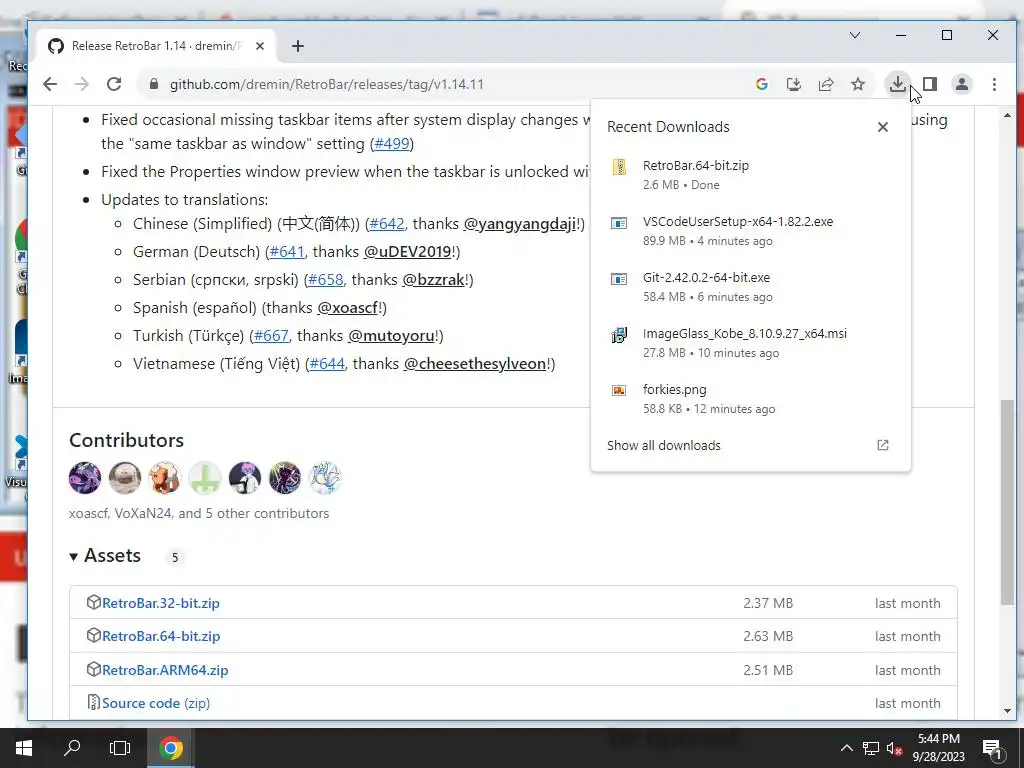The width and height of the screenshot is (1024, 768).
Task: Click the last contributor avatar
Action: coord(325,478)
